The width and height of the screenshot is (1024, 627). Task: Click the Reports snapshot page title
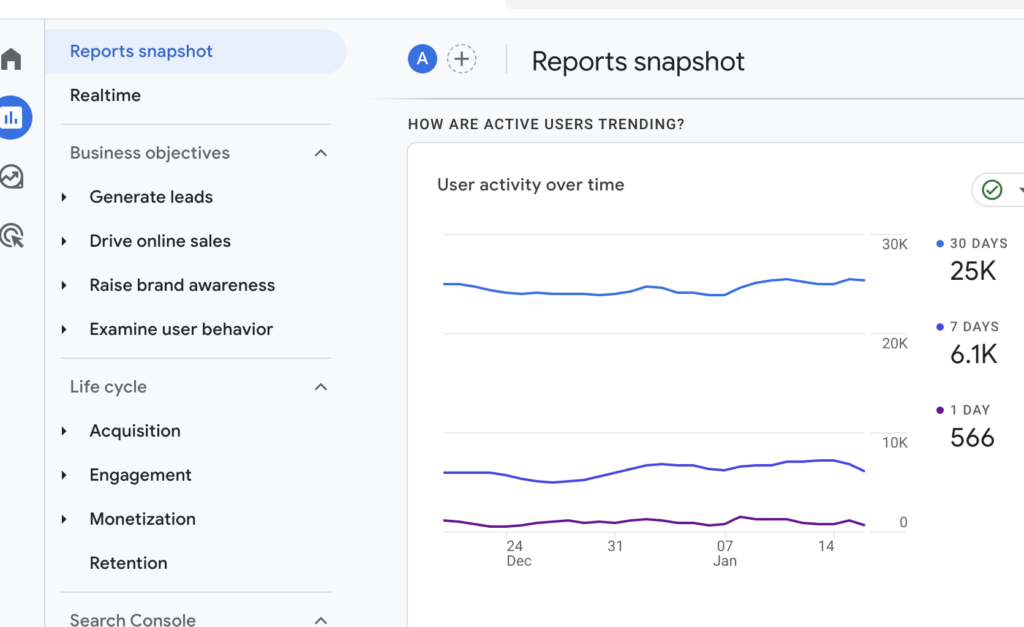[638, 61]
